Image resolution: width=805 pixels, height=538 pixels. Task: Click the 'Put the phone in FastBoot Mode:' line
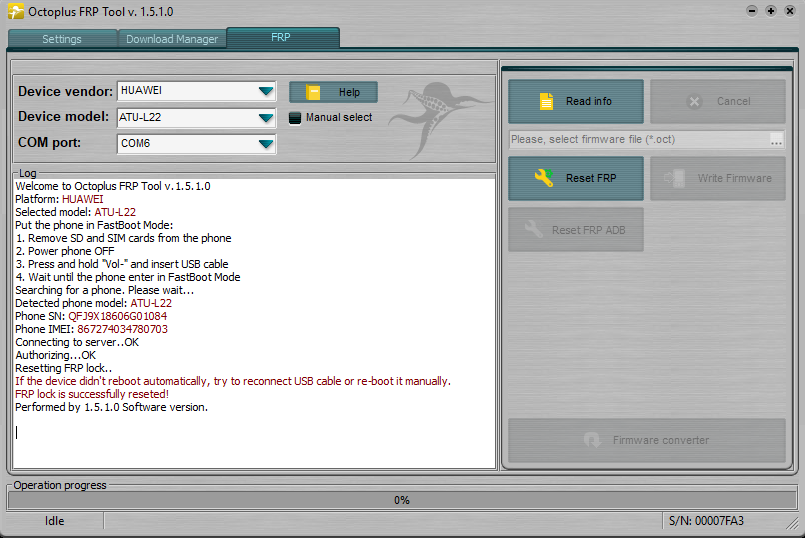click(94, 225)
